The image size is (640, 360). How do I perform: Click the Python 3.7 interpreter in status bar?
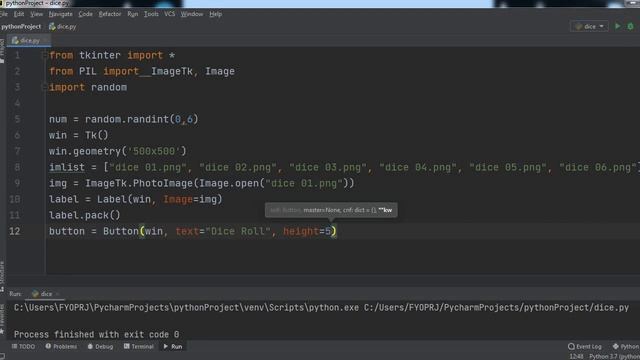[614, 356]
